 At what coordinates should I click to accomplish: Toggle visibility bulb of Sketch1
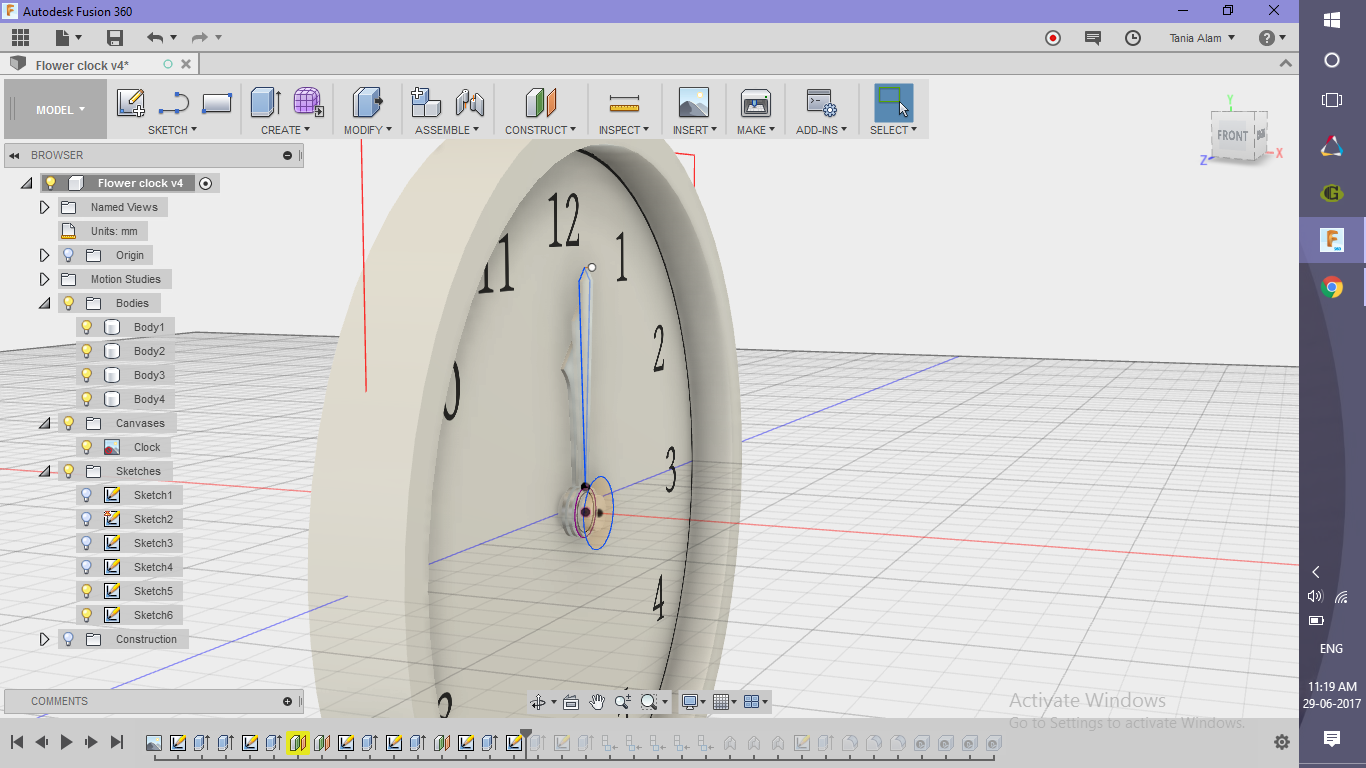(87, 495)
